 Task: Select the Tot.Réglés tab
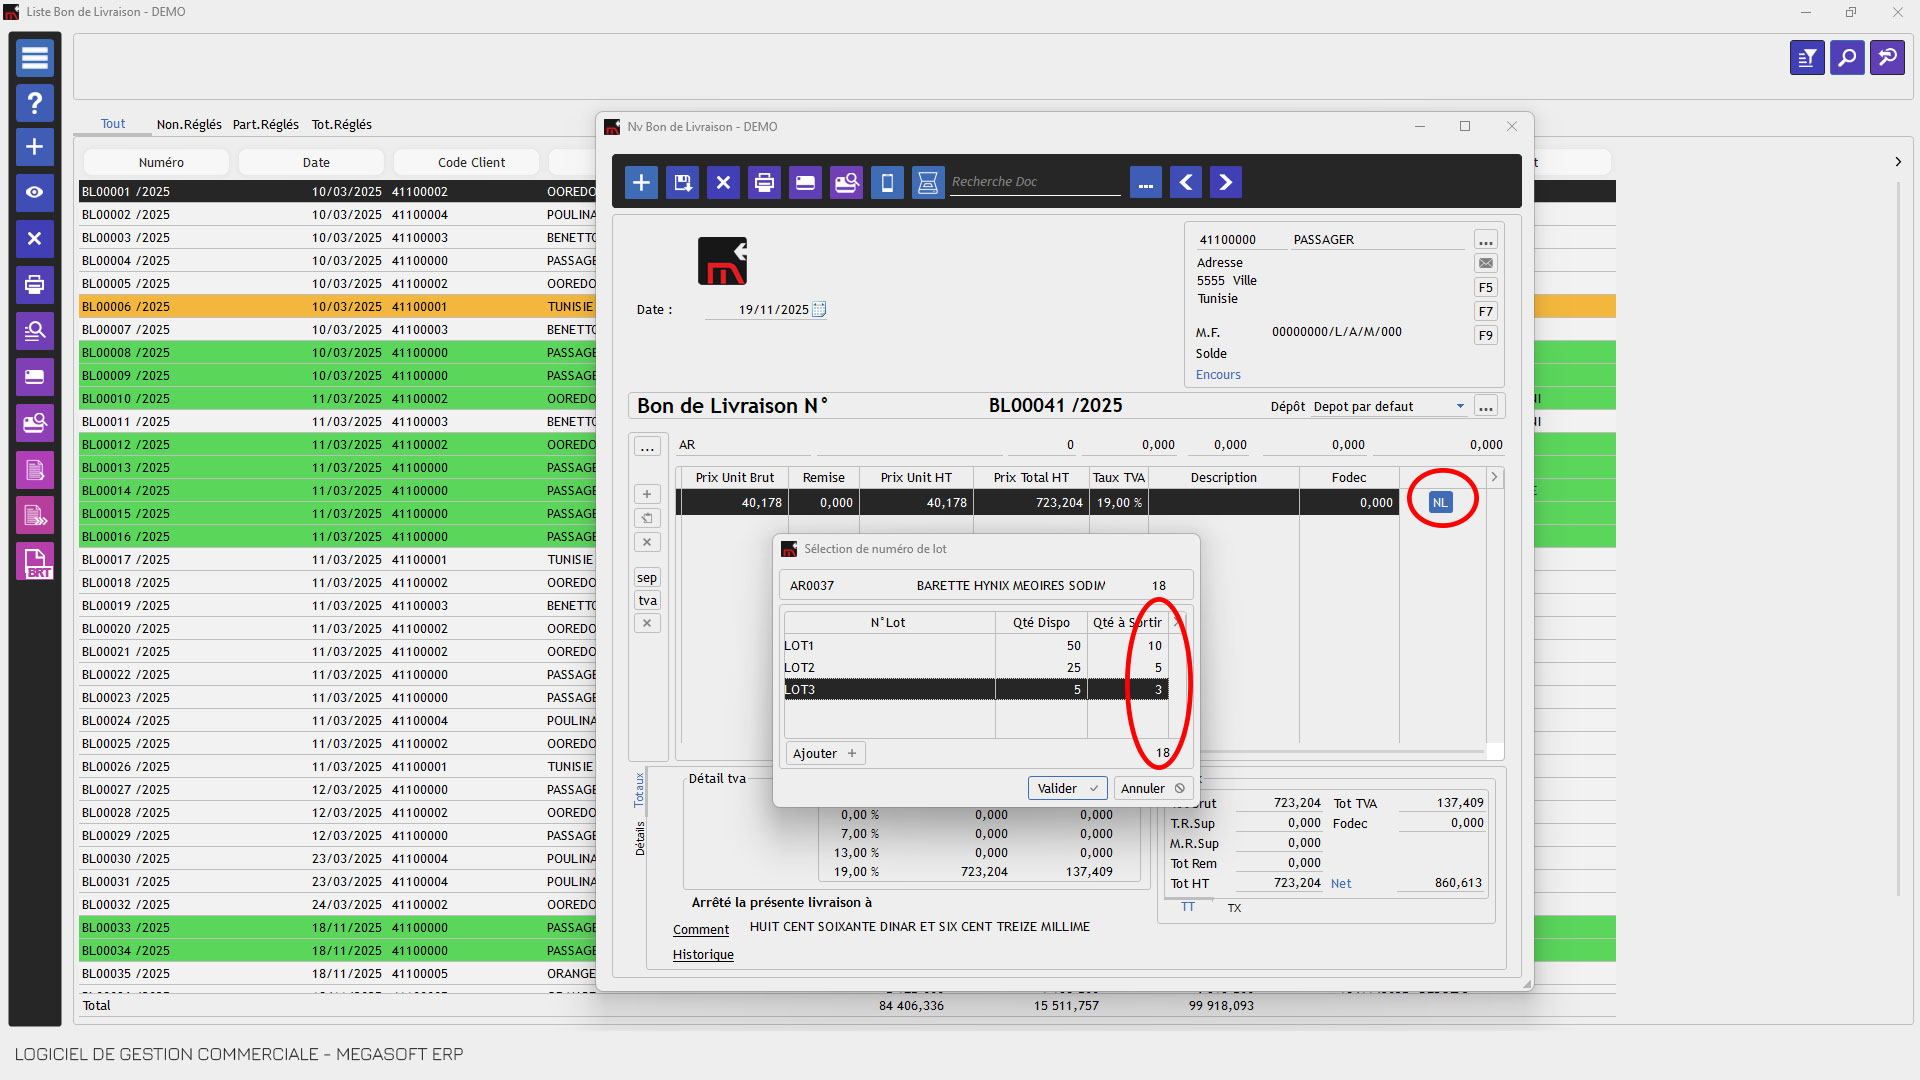(342, 124)
